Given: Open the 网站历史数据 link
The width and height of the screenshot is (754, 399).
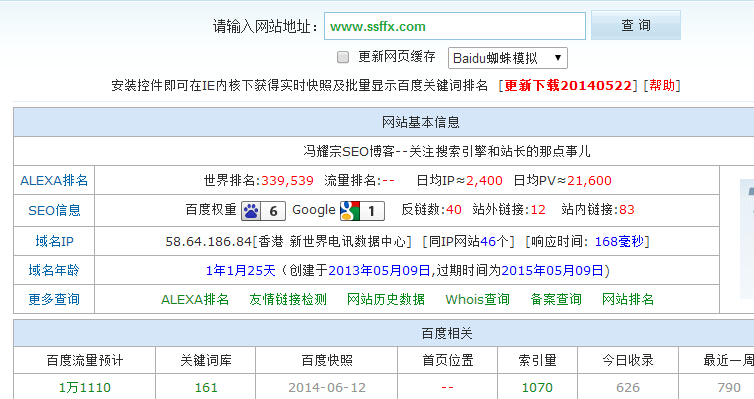Looking at the screenshot, I should pyautogui.click(x=386, y=299).
